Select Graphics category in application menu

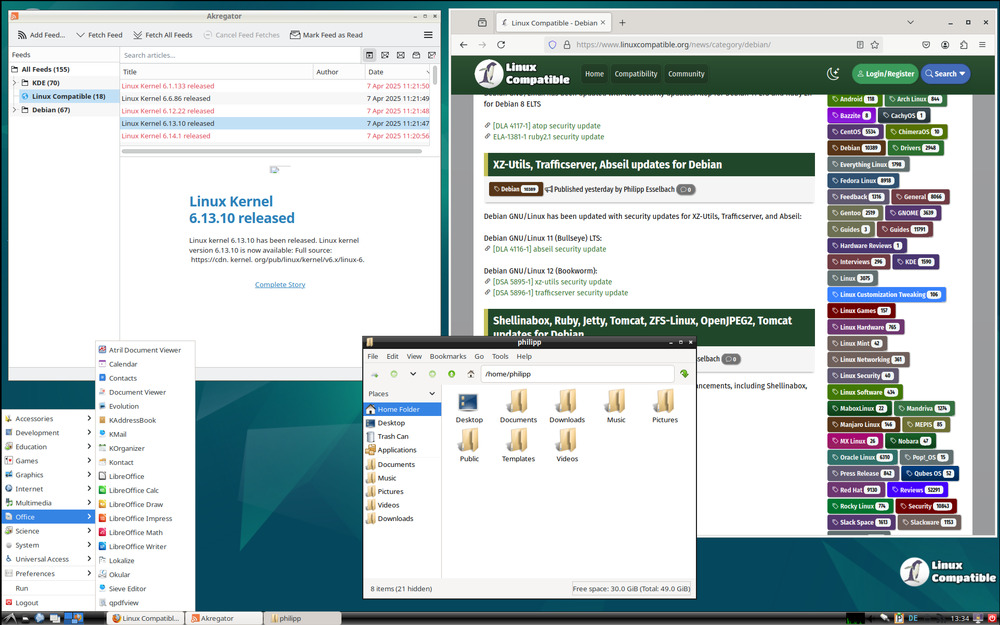30,475
